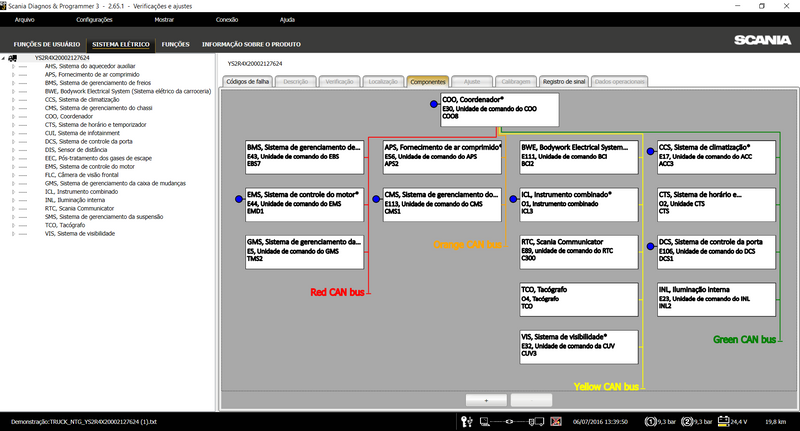Select EEC Pós-tratamento dos gases in tree
The image size is (800, 431).
click(98, 158)
